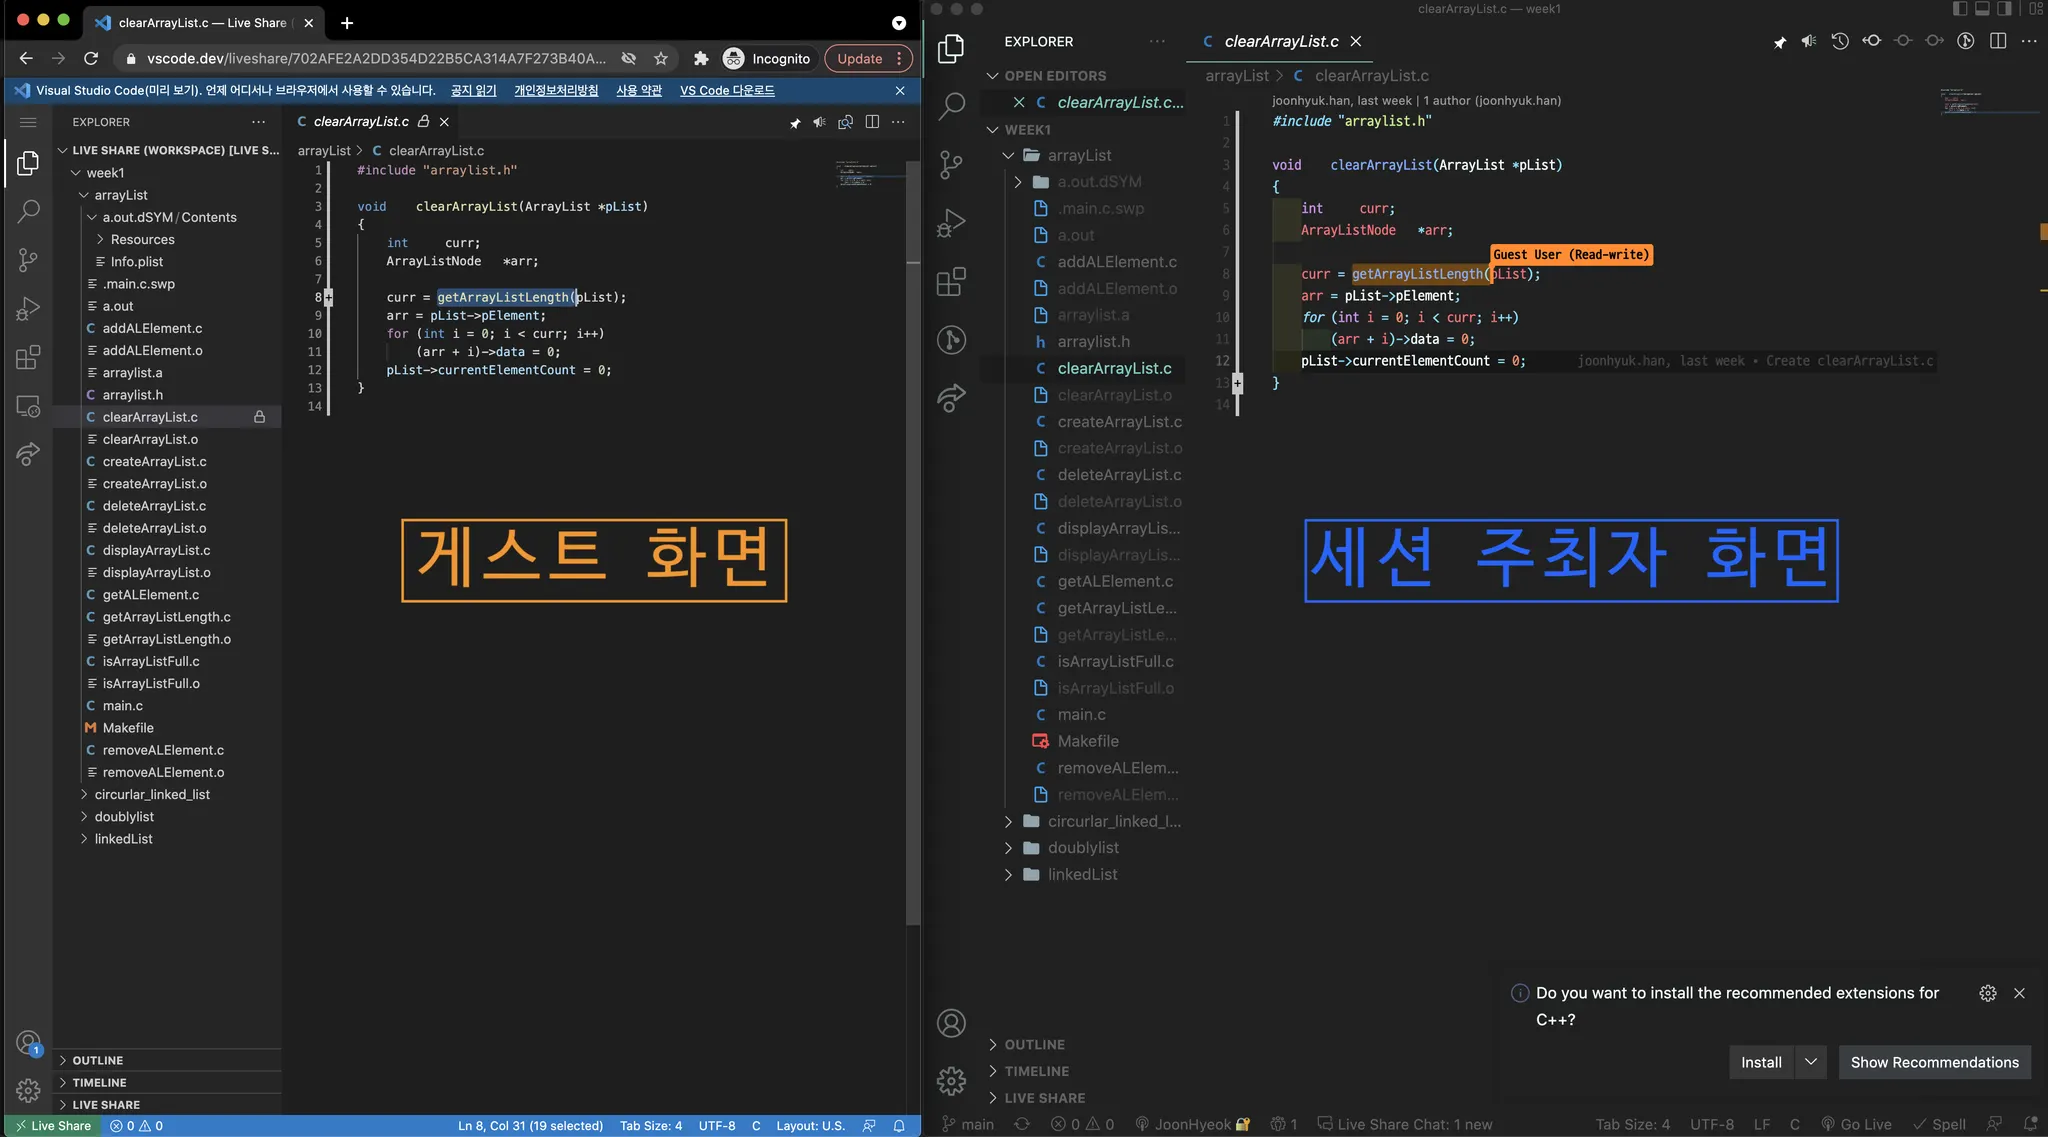Expand the circurlar_linked_list folder in guest explorer
This screenshot has height=1137, width=2048.
(x=152, y=794)
